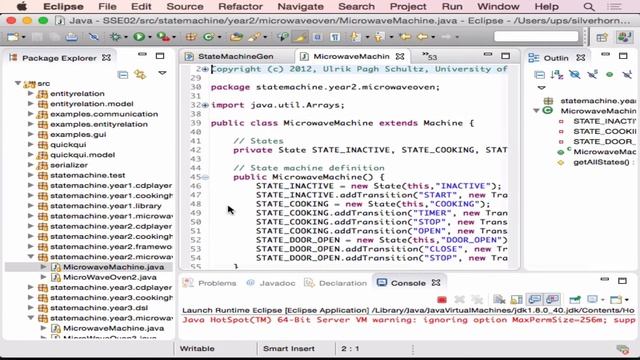Viewport: 640px width, 360px height.
Task: Click the Back navigation arrow in toolbar
Action: coord(423,37)
